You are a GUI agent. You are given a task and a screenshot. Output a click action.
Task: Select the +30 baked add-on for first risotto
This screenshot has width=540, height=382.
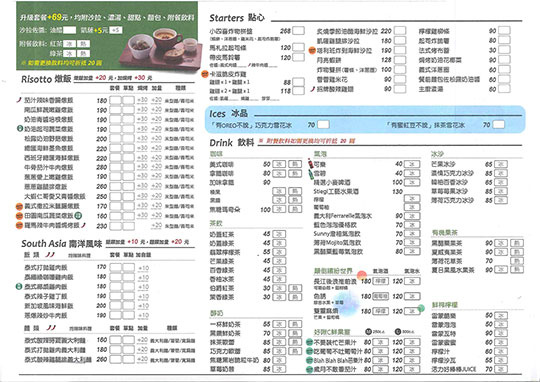142,100
